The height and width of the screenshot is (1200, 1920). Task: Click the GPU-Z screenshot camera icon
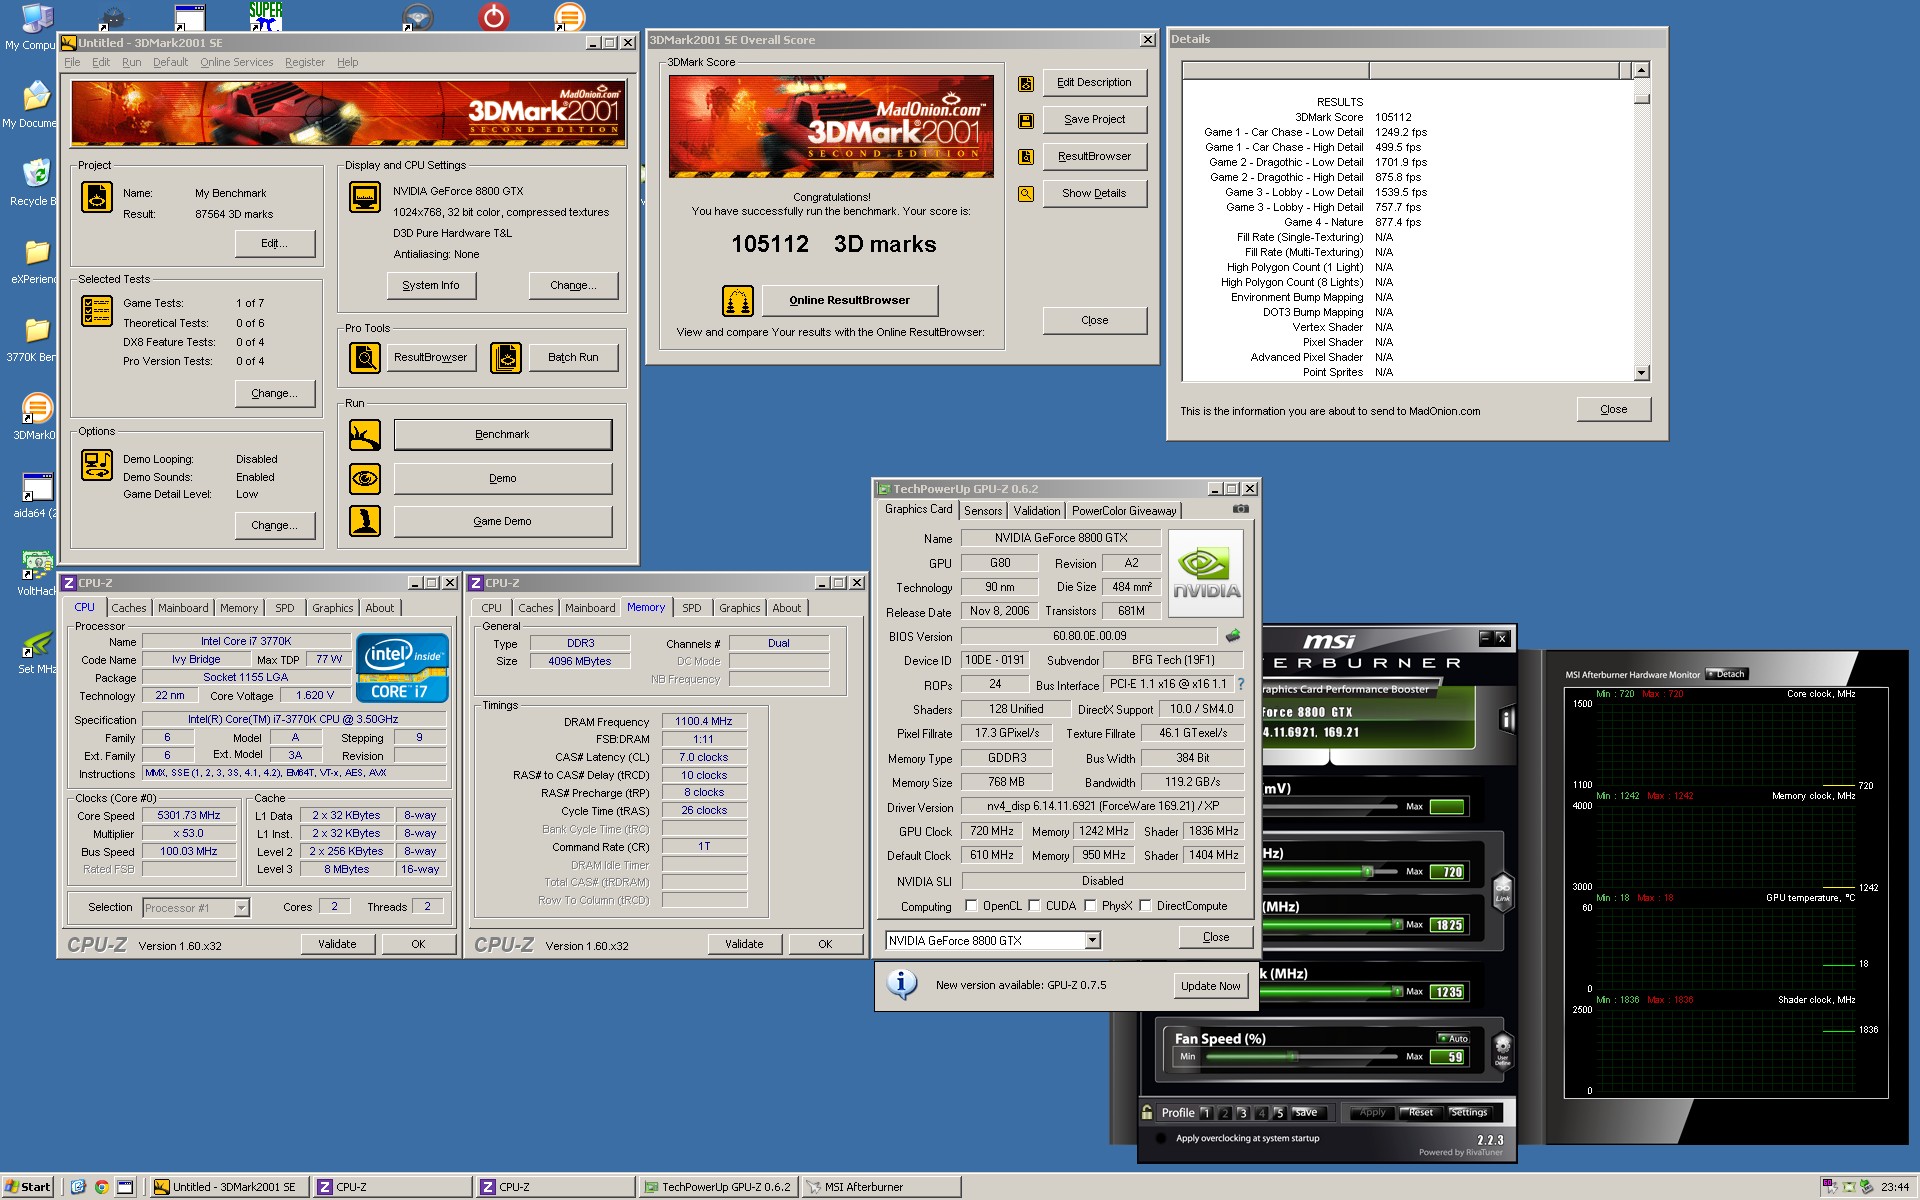[1241, 509]
